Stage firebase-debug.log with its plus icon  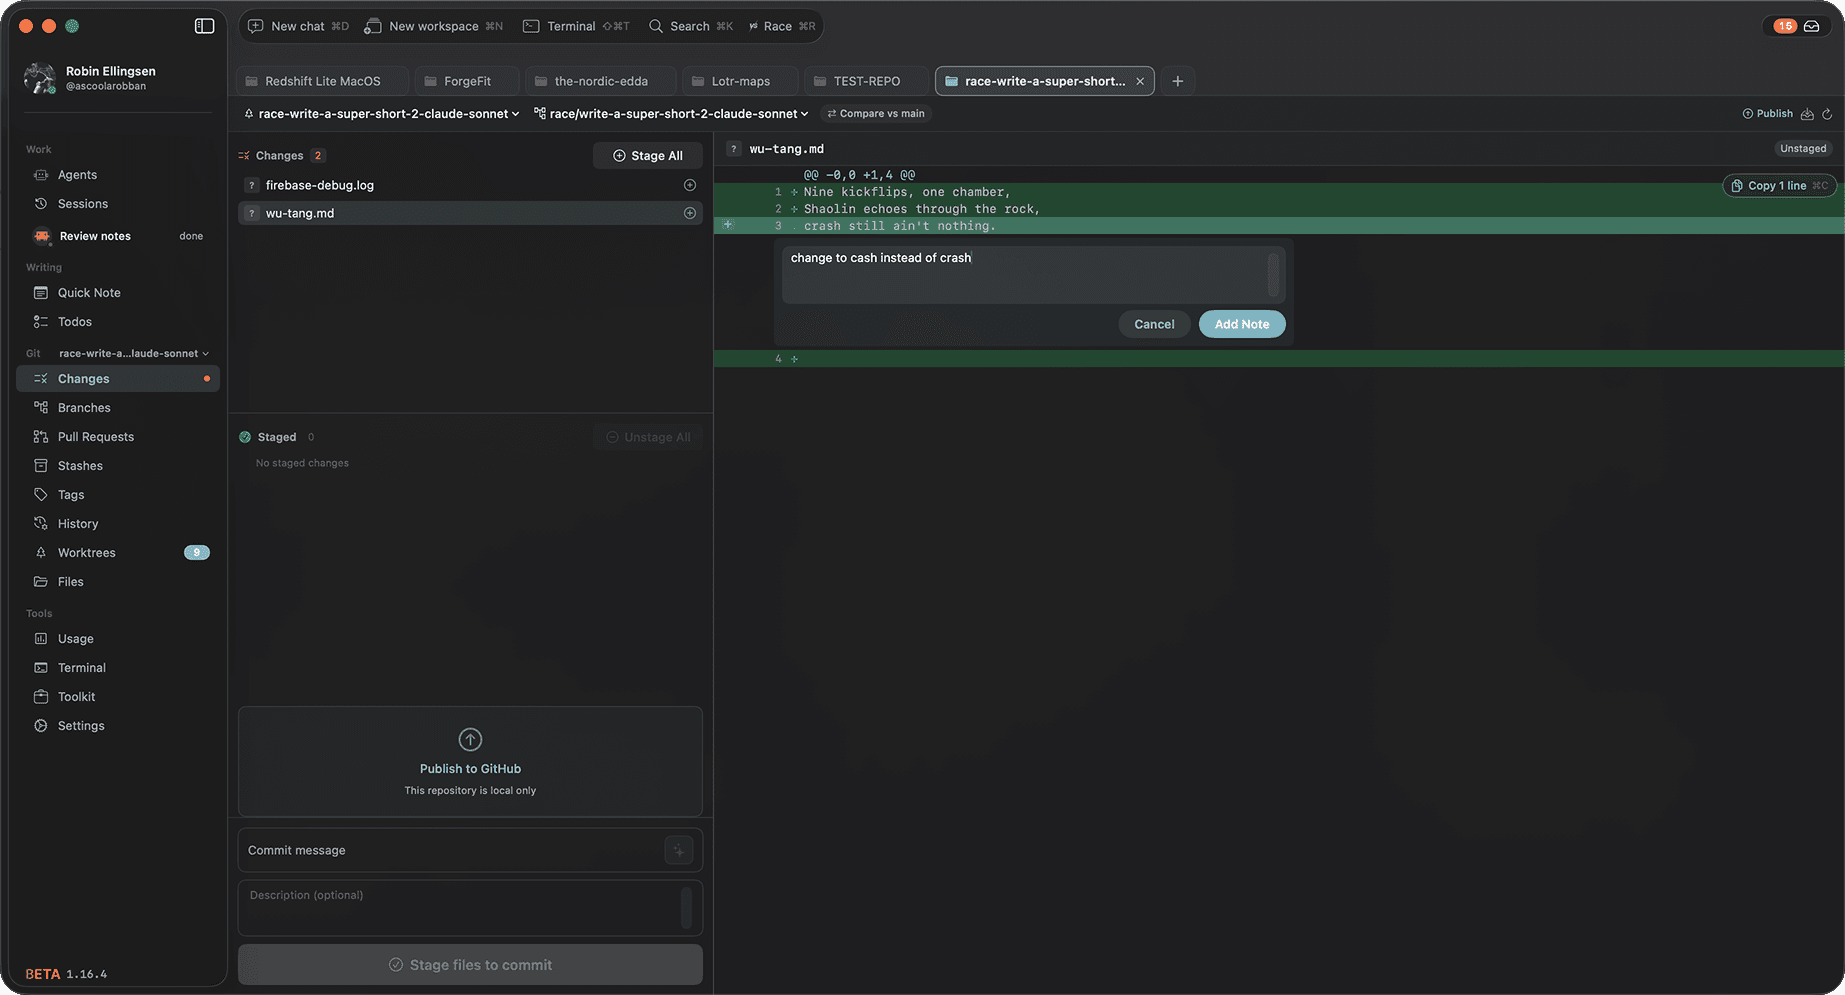point(690,185)
